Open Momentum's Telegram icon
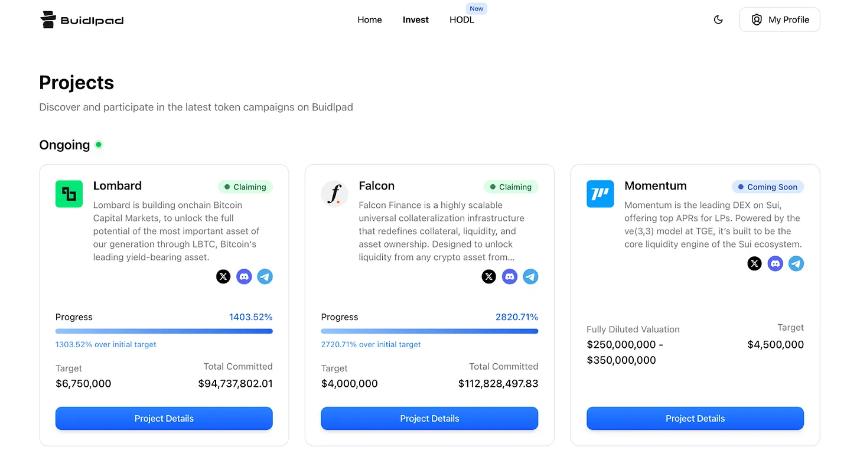The width and height of the screenshot is (860, 473). point(796,264)
